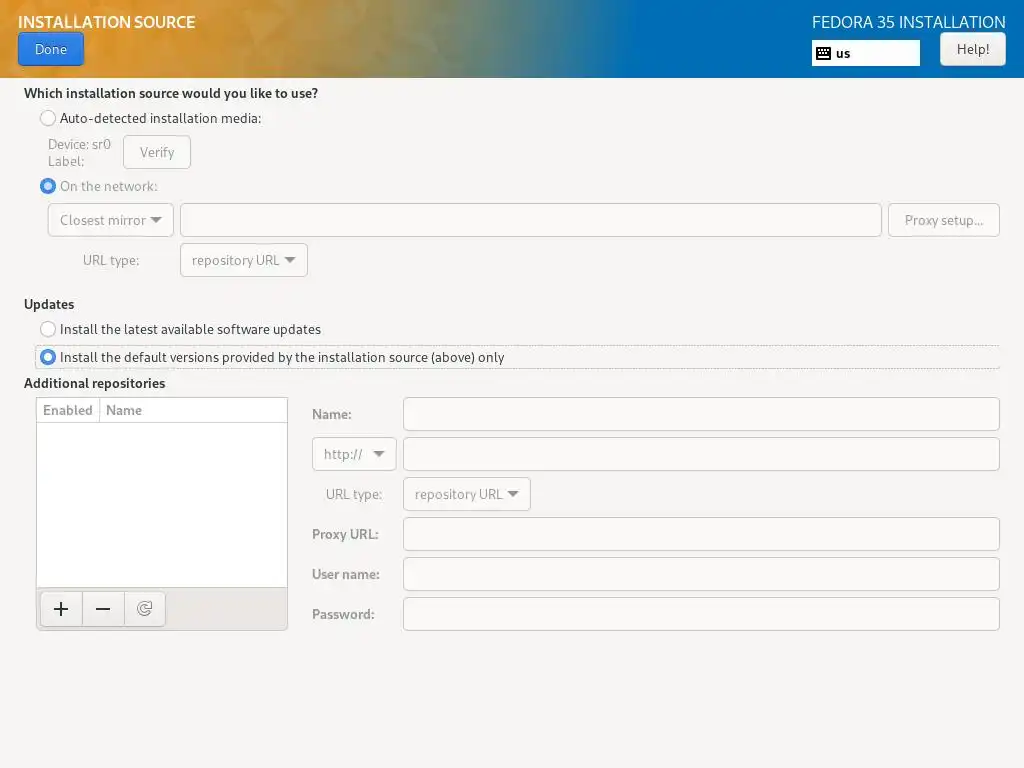The height and width of the screenshot is (768, 1024).
Task: Open the Closest mirror dropdown
Action: (110, 220)
